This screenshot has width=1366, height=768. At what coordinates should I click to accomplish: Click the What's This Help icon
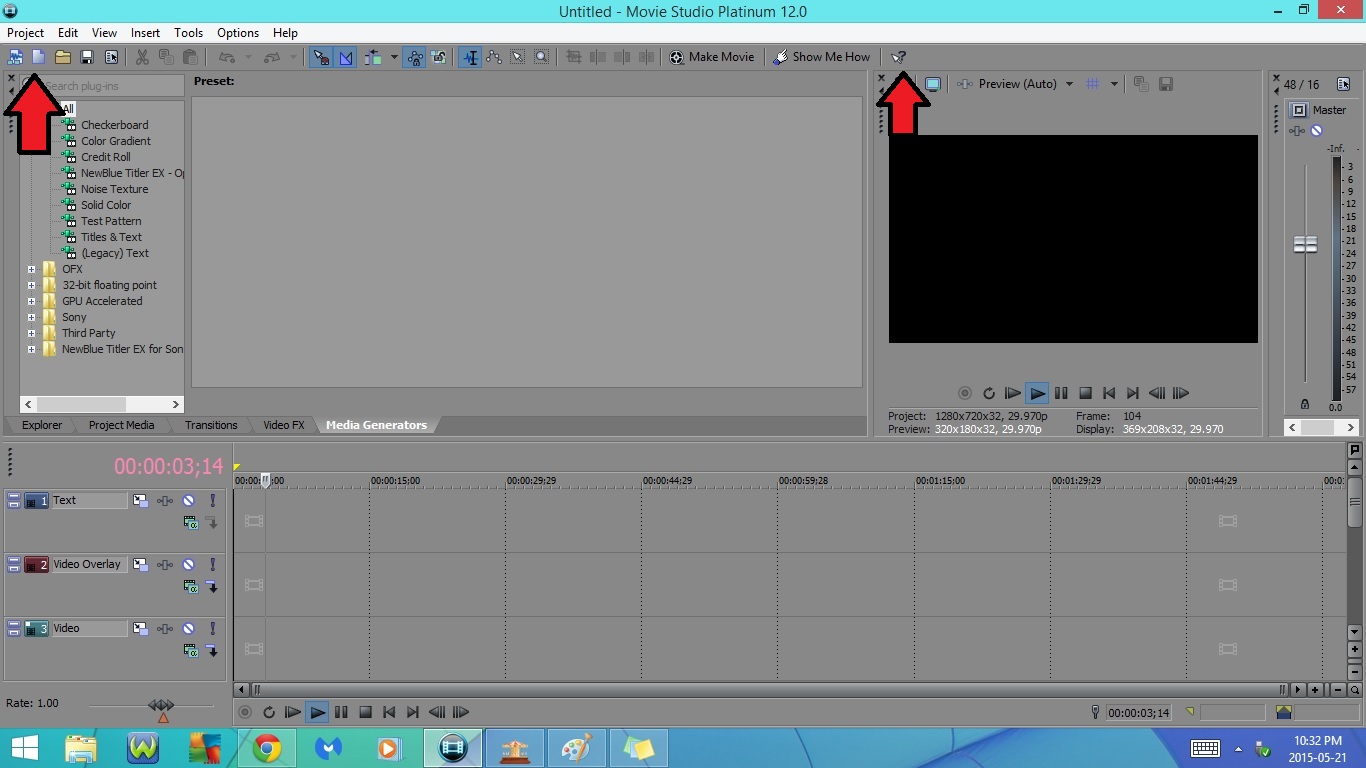pyautogui.click(x=899, y=57)
